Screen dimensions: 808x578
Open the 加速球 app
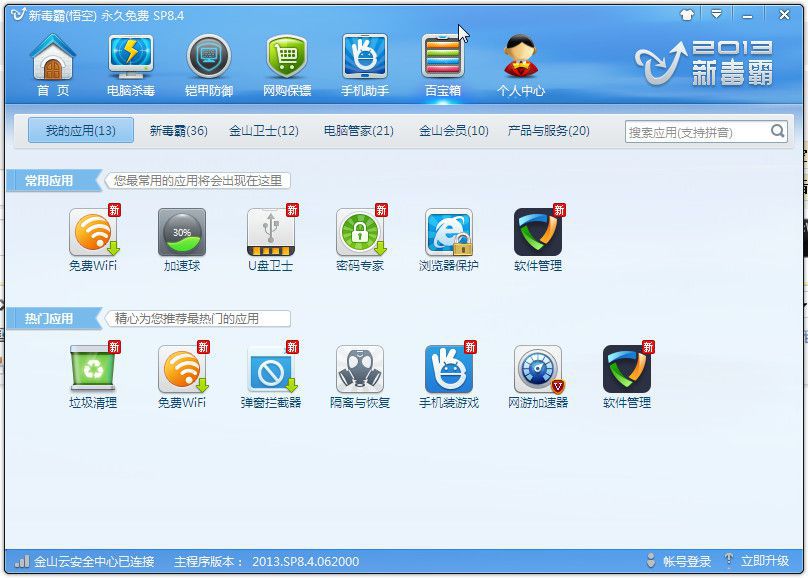click(x=182, y=240)
